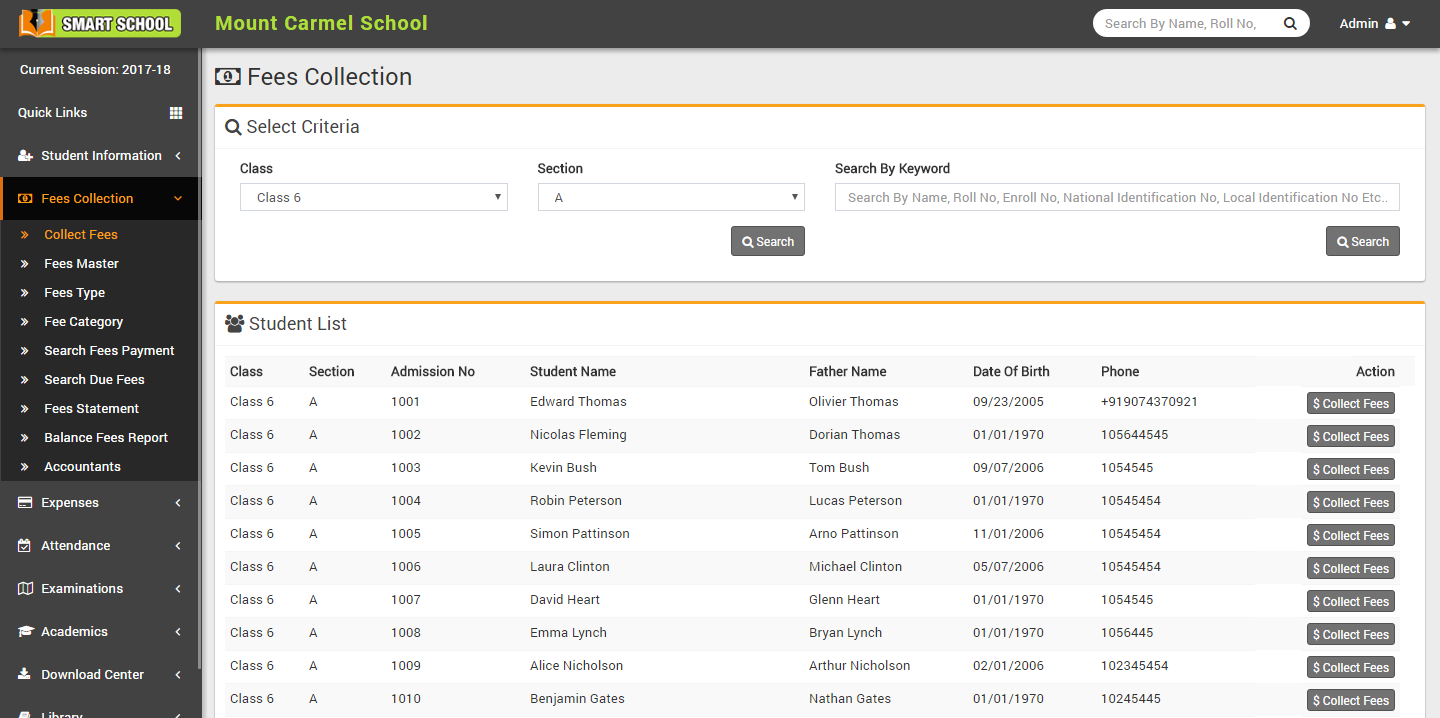Open the Fees Master submenu item

81,264
